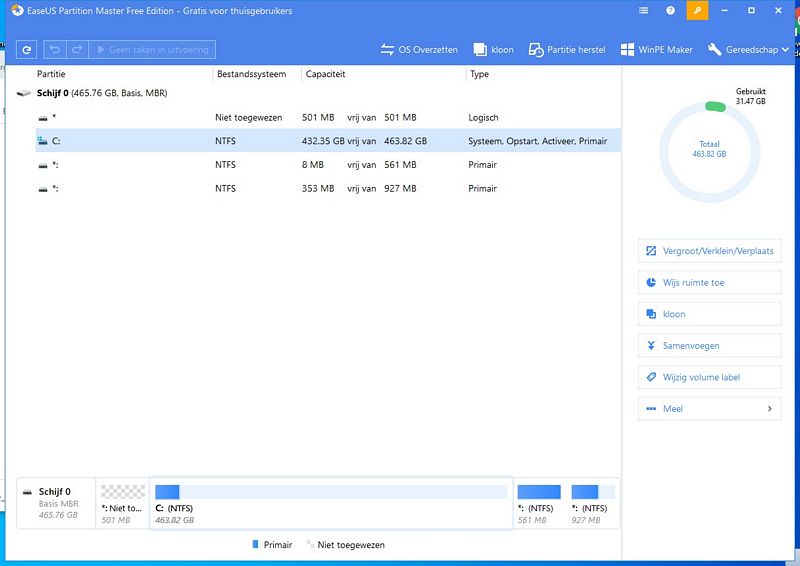Click 'Geen taken in uitvoering' execute button

152,50
